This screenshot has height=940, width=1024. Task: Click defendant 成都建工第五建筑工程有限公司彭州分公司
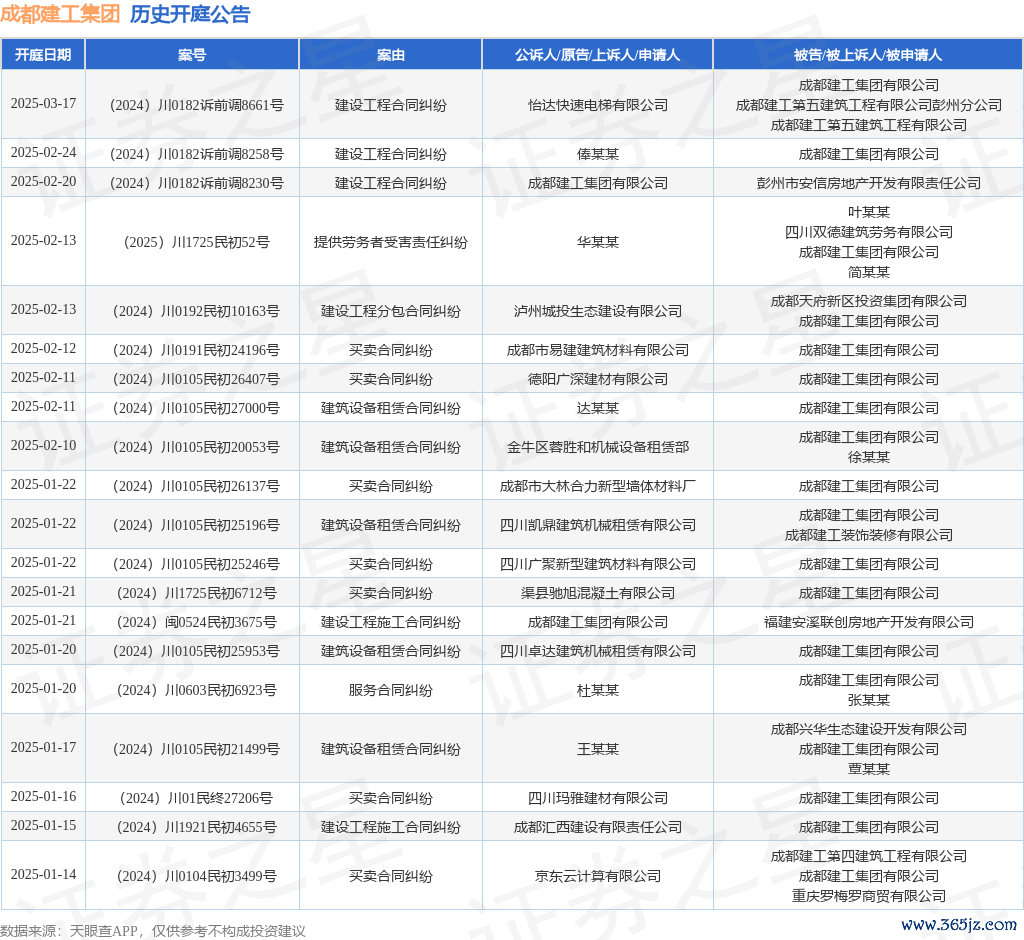[x=869, y=105]
